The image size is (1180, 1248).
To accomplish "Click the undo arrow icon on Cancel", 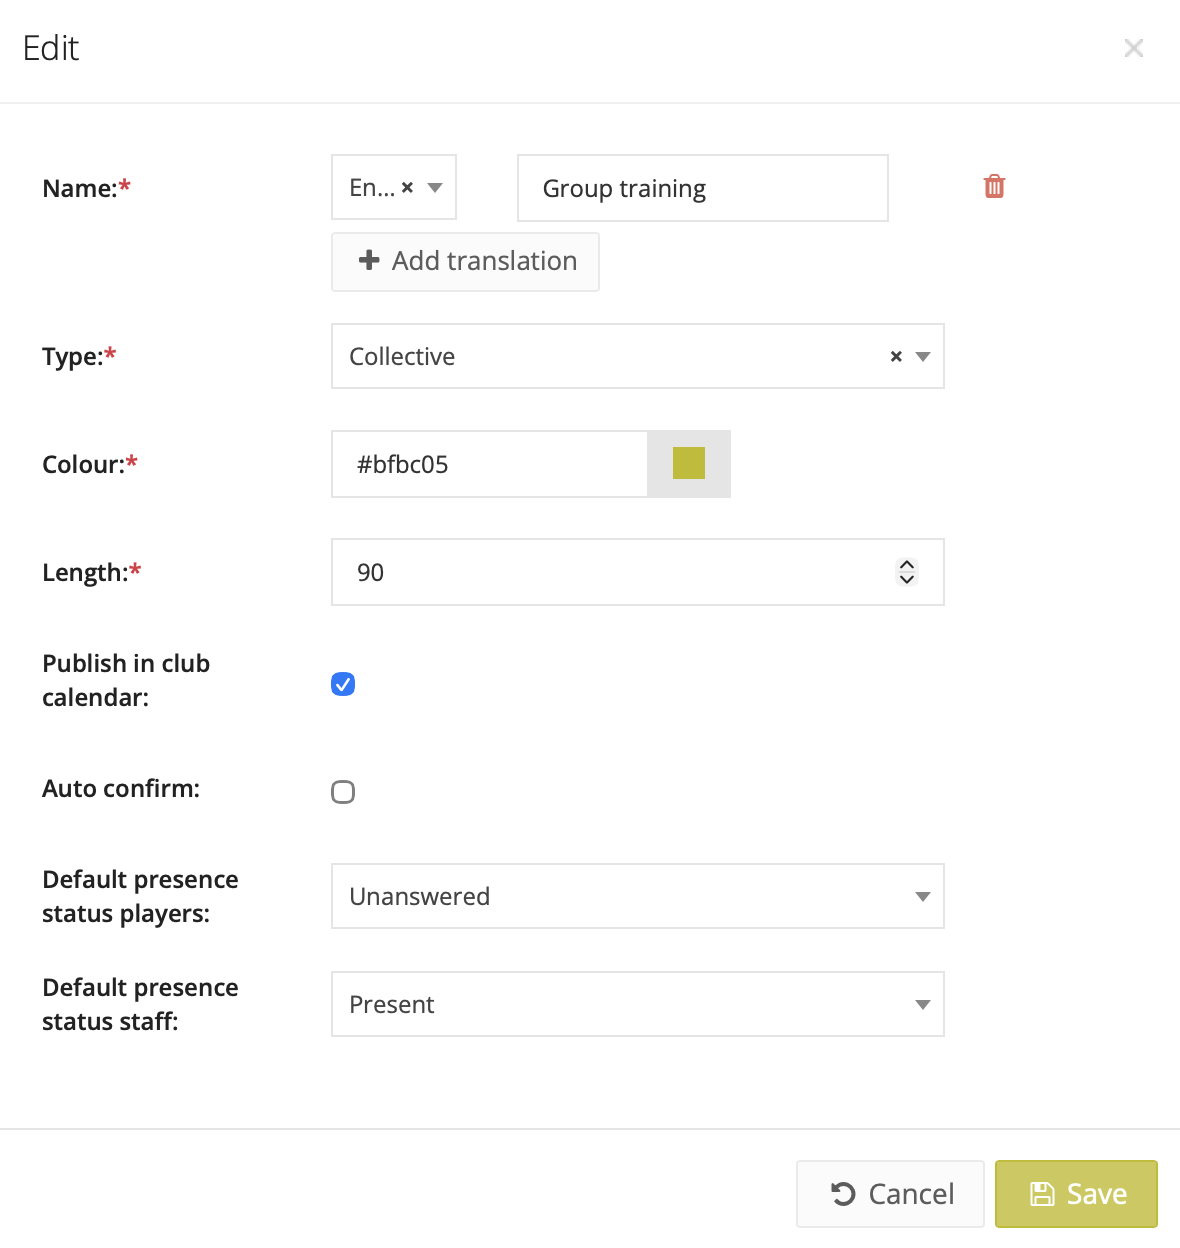I will click(x=843, y=1194).
